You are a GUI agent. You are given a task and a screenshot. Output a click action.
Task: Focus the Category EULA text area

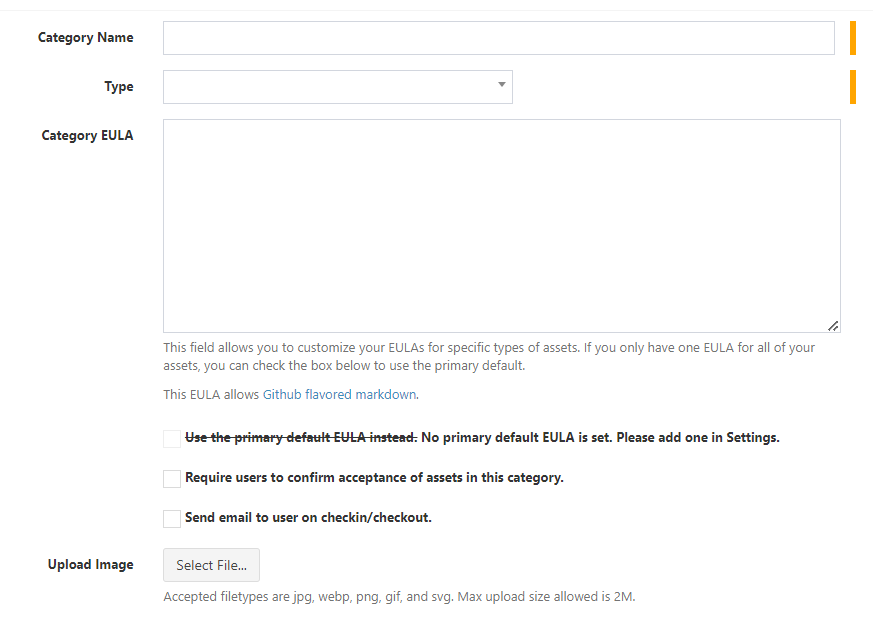click(x=500, y=225)
